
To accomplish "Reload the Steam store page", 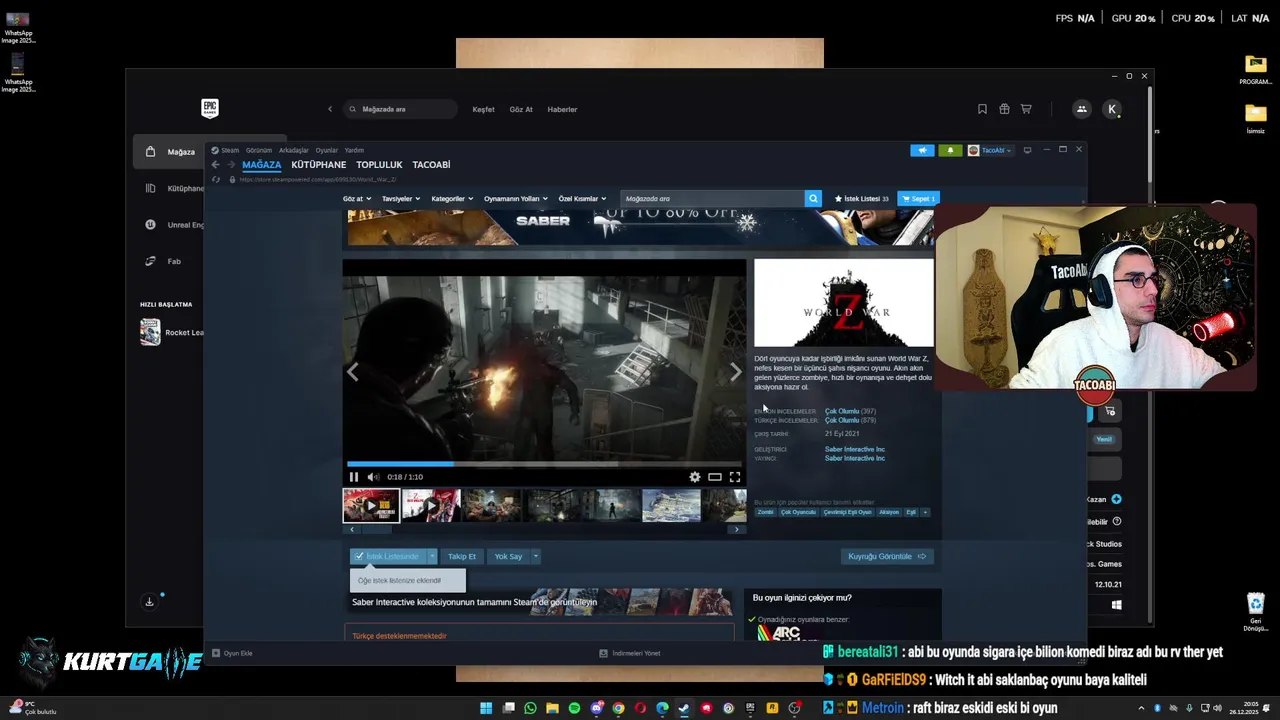I will 215,180.
